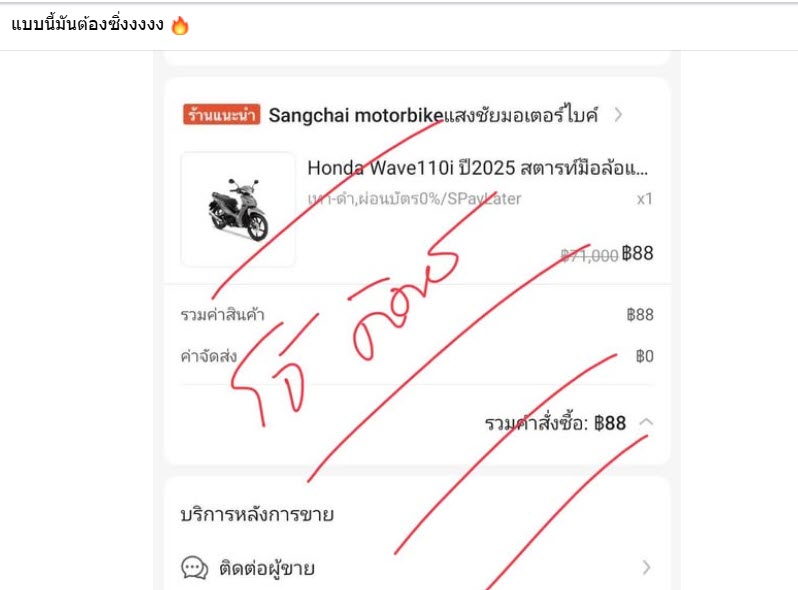Open shop via chevron next to Sangchai motorbike
This screenshot has width=798, height=590.
tap(618, 115)
